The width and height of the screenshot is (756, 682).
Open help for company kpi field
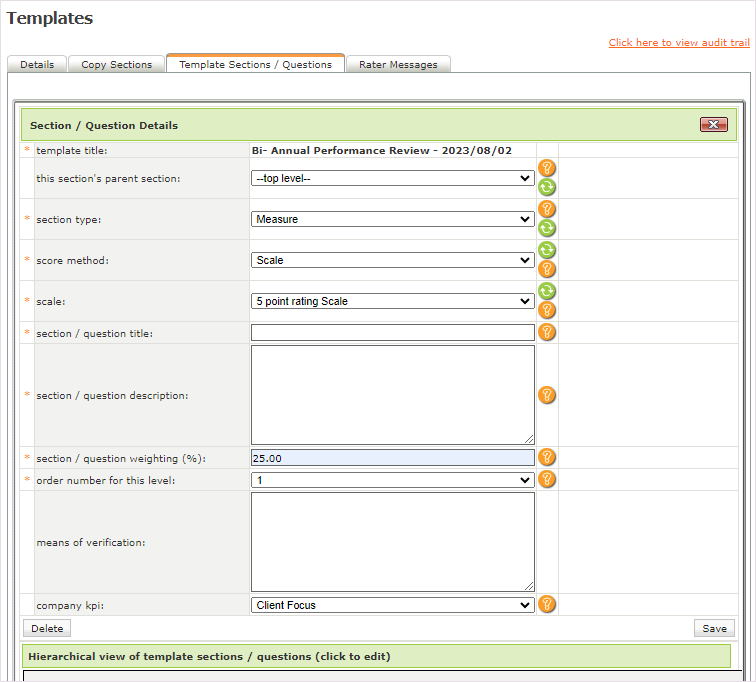click(547, 604)
